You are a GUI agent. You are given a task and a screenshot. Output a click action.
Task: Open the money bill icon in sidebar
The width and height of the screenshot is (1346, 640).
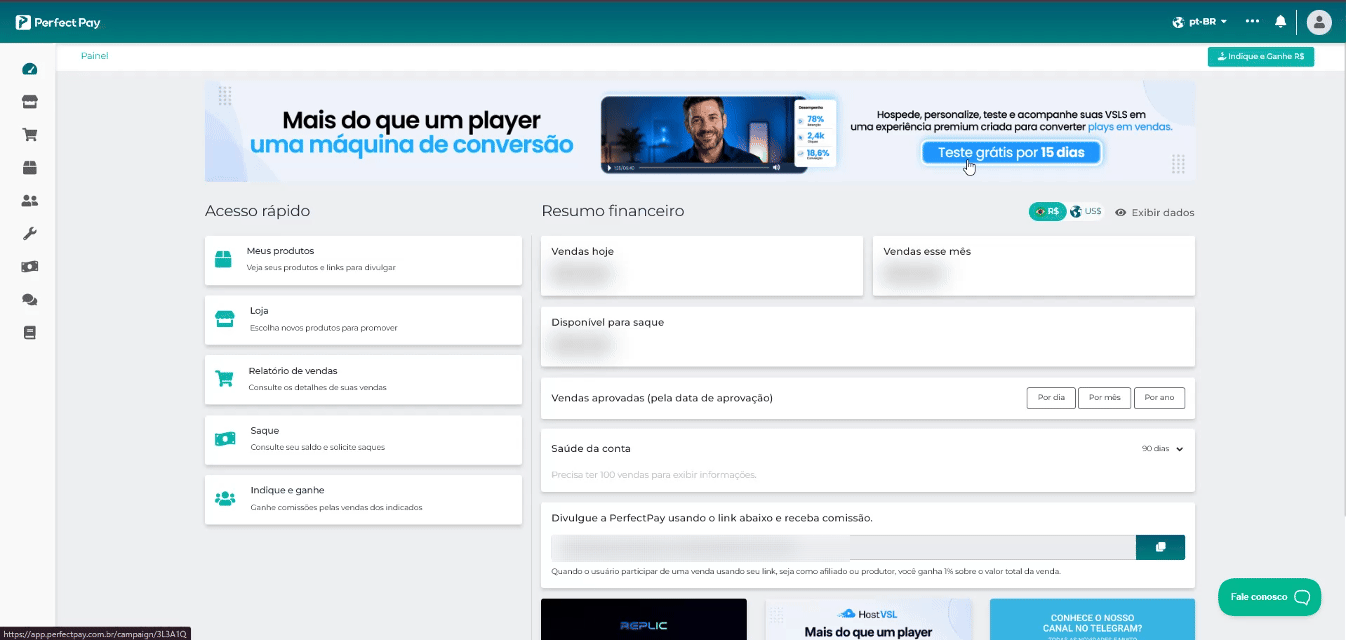(x=29, y=267)
